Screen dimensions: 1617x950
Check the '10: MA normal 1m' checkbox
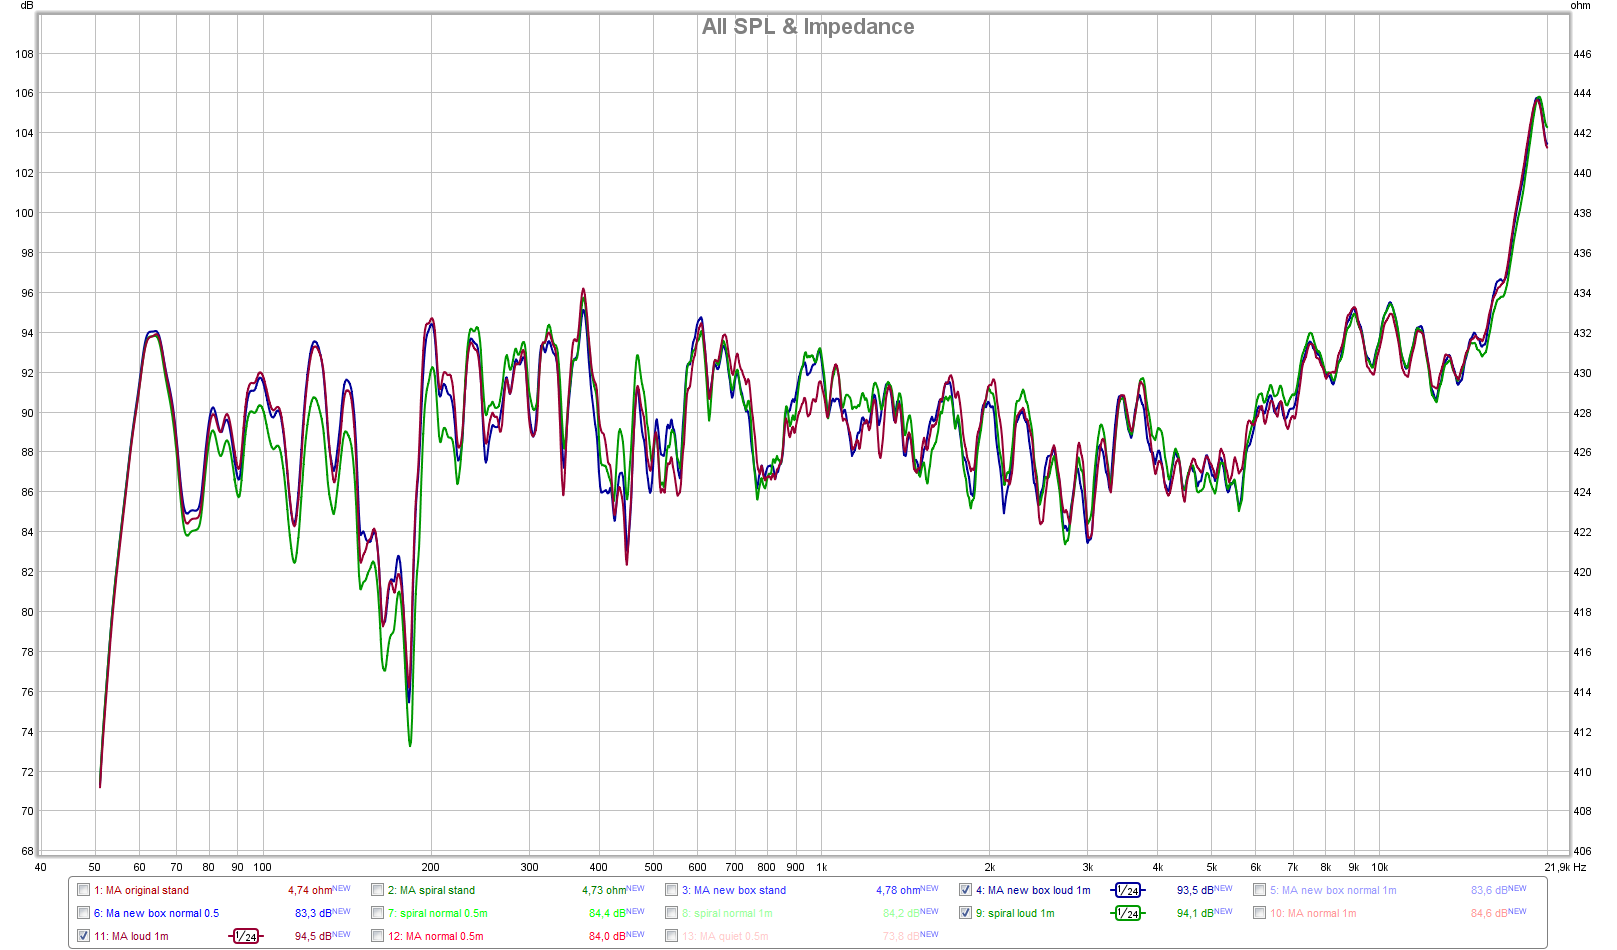[1260, 913]
